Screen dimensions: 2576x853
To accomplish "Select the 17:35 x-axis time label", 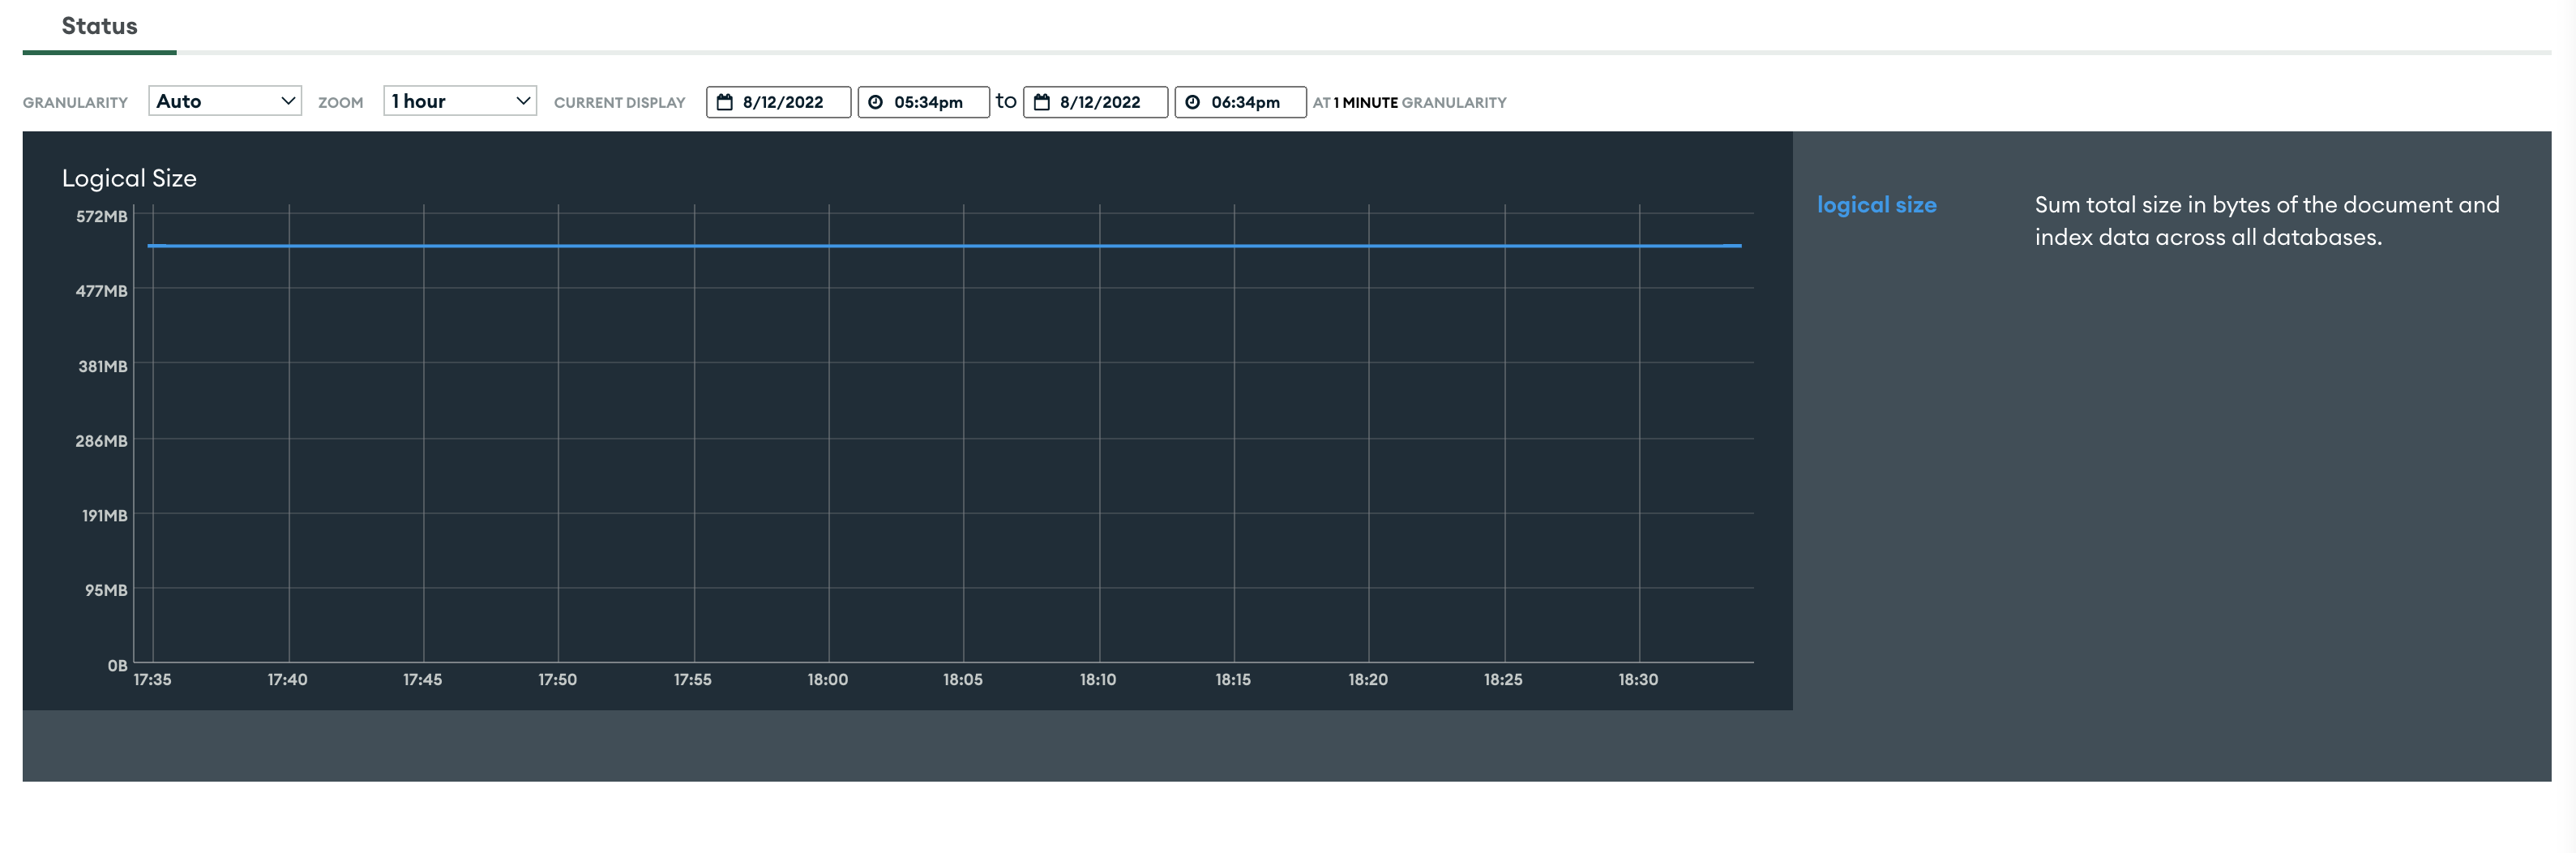I will pyautogui.click(x=152, y=679).
